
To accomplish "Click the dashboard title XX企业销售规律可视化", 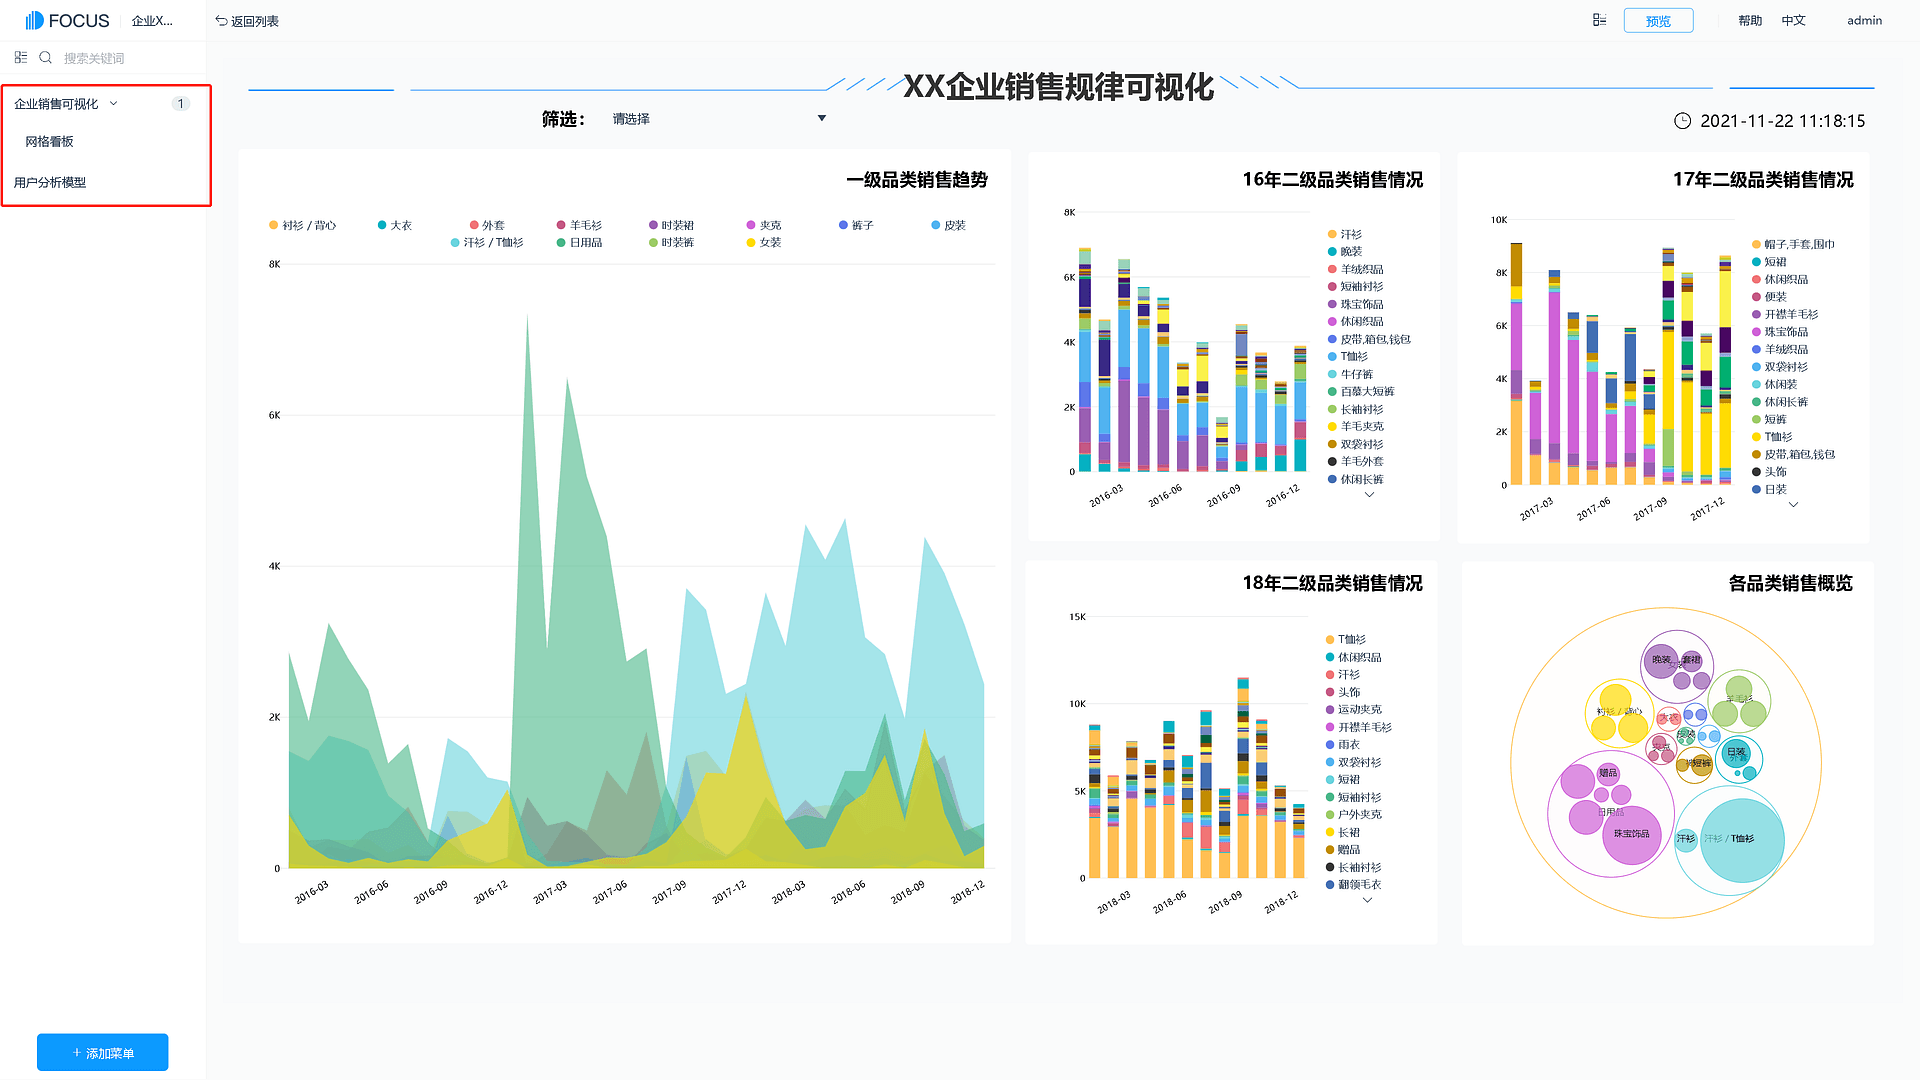I will 1059,87.
